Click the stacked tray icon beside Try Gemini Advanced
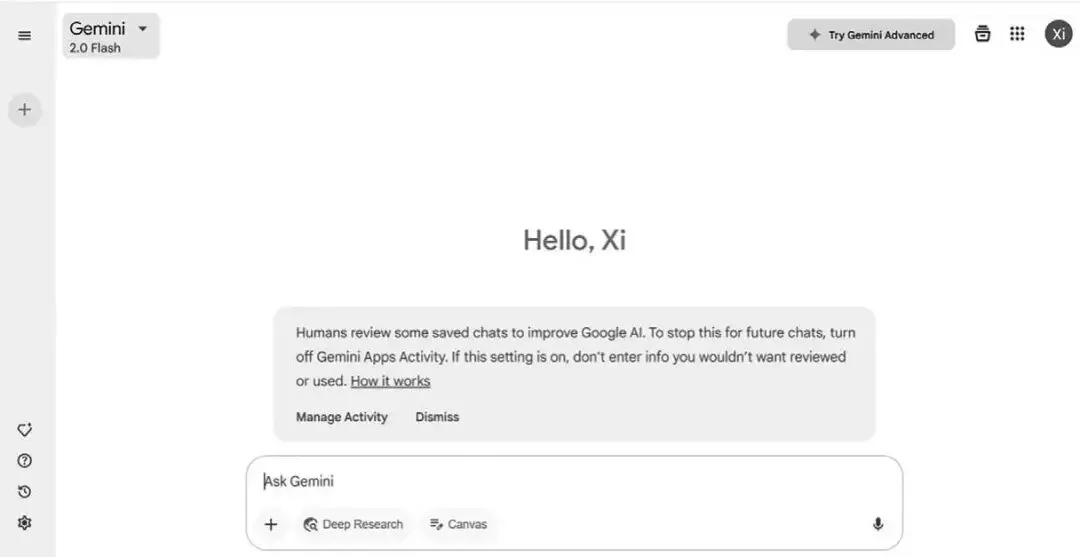The image size is (1080, 557). click(983, 34)
